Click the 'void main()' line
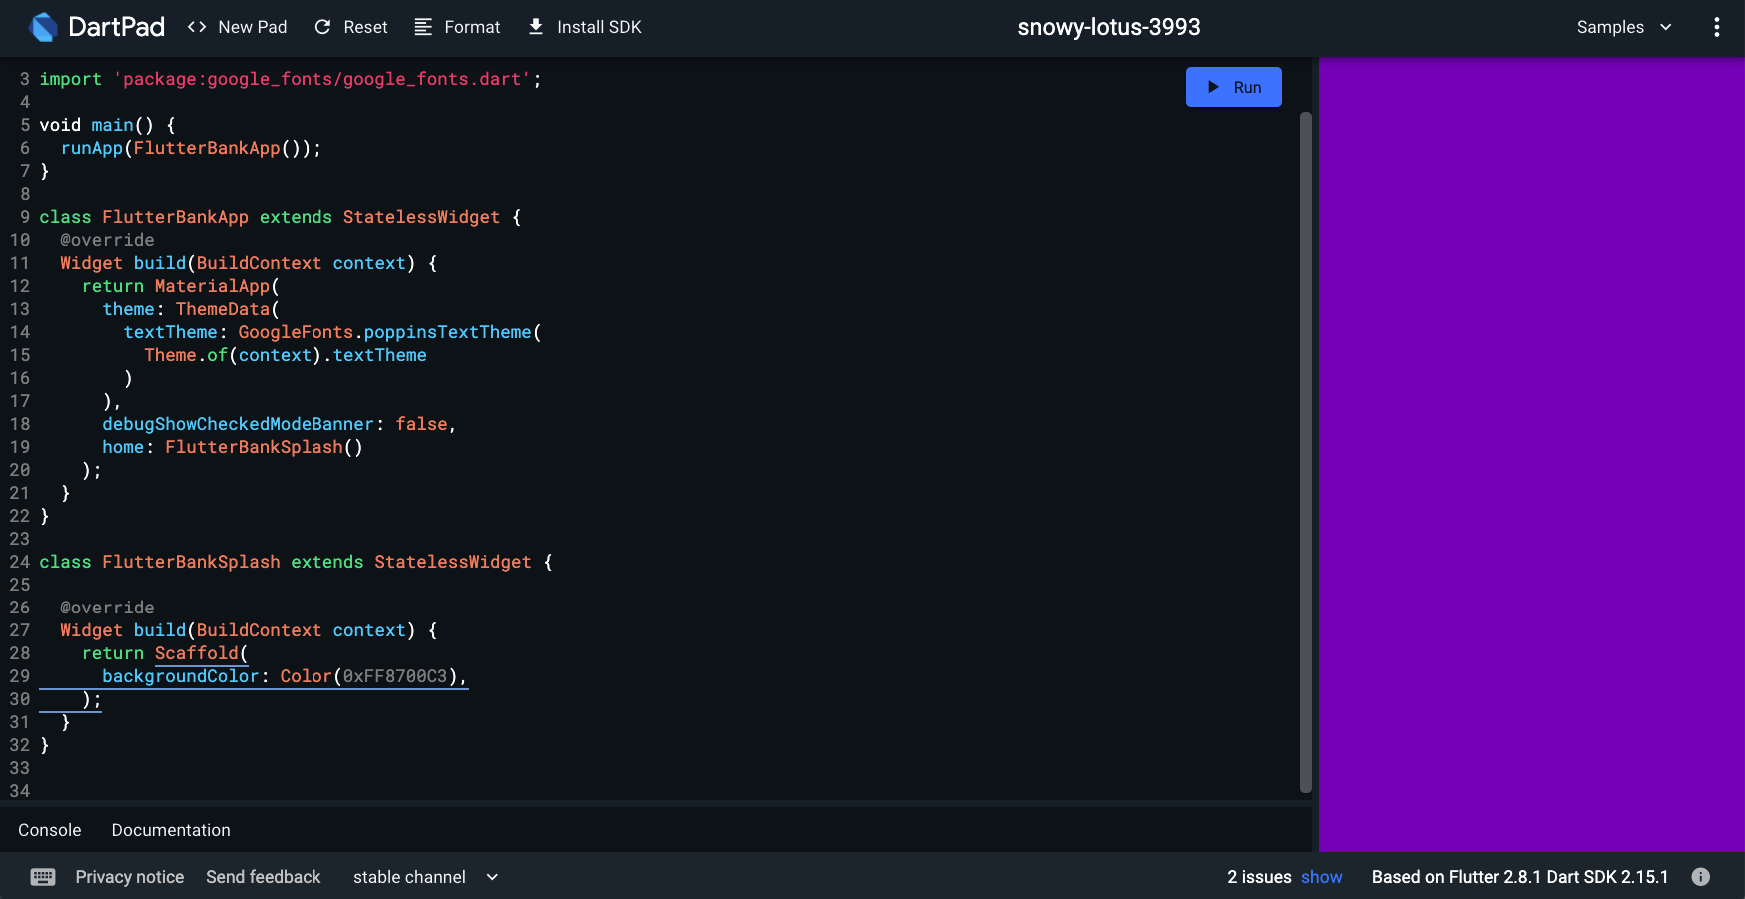1745x899 pixels. tap(107, 125)
